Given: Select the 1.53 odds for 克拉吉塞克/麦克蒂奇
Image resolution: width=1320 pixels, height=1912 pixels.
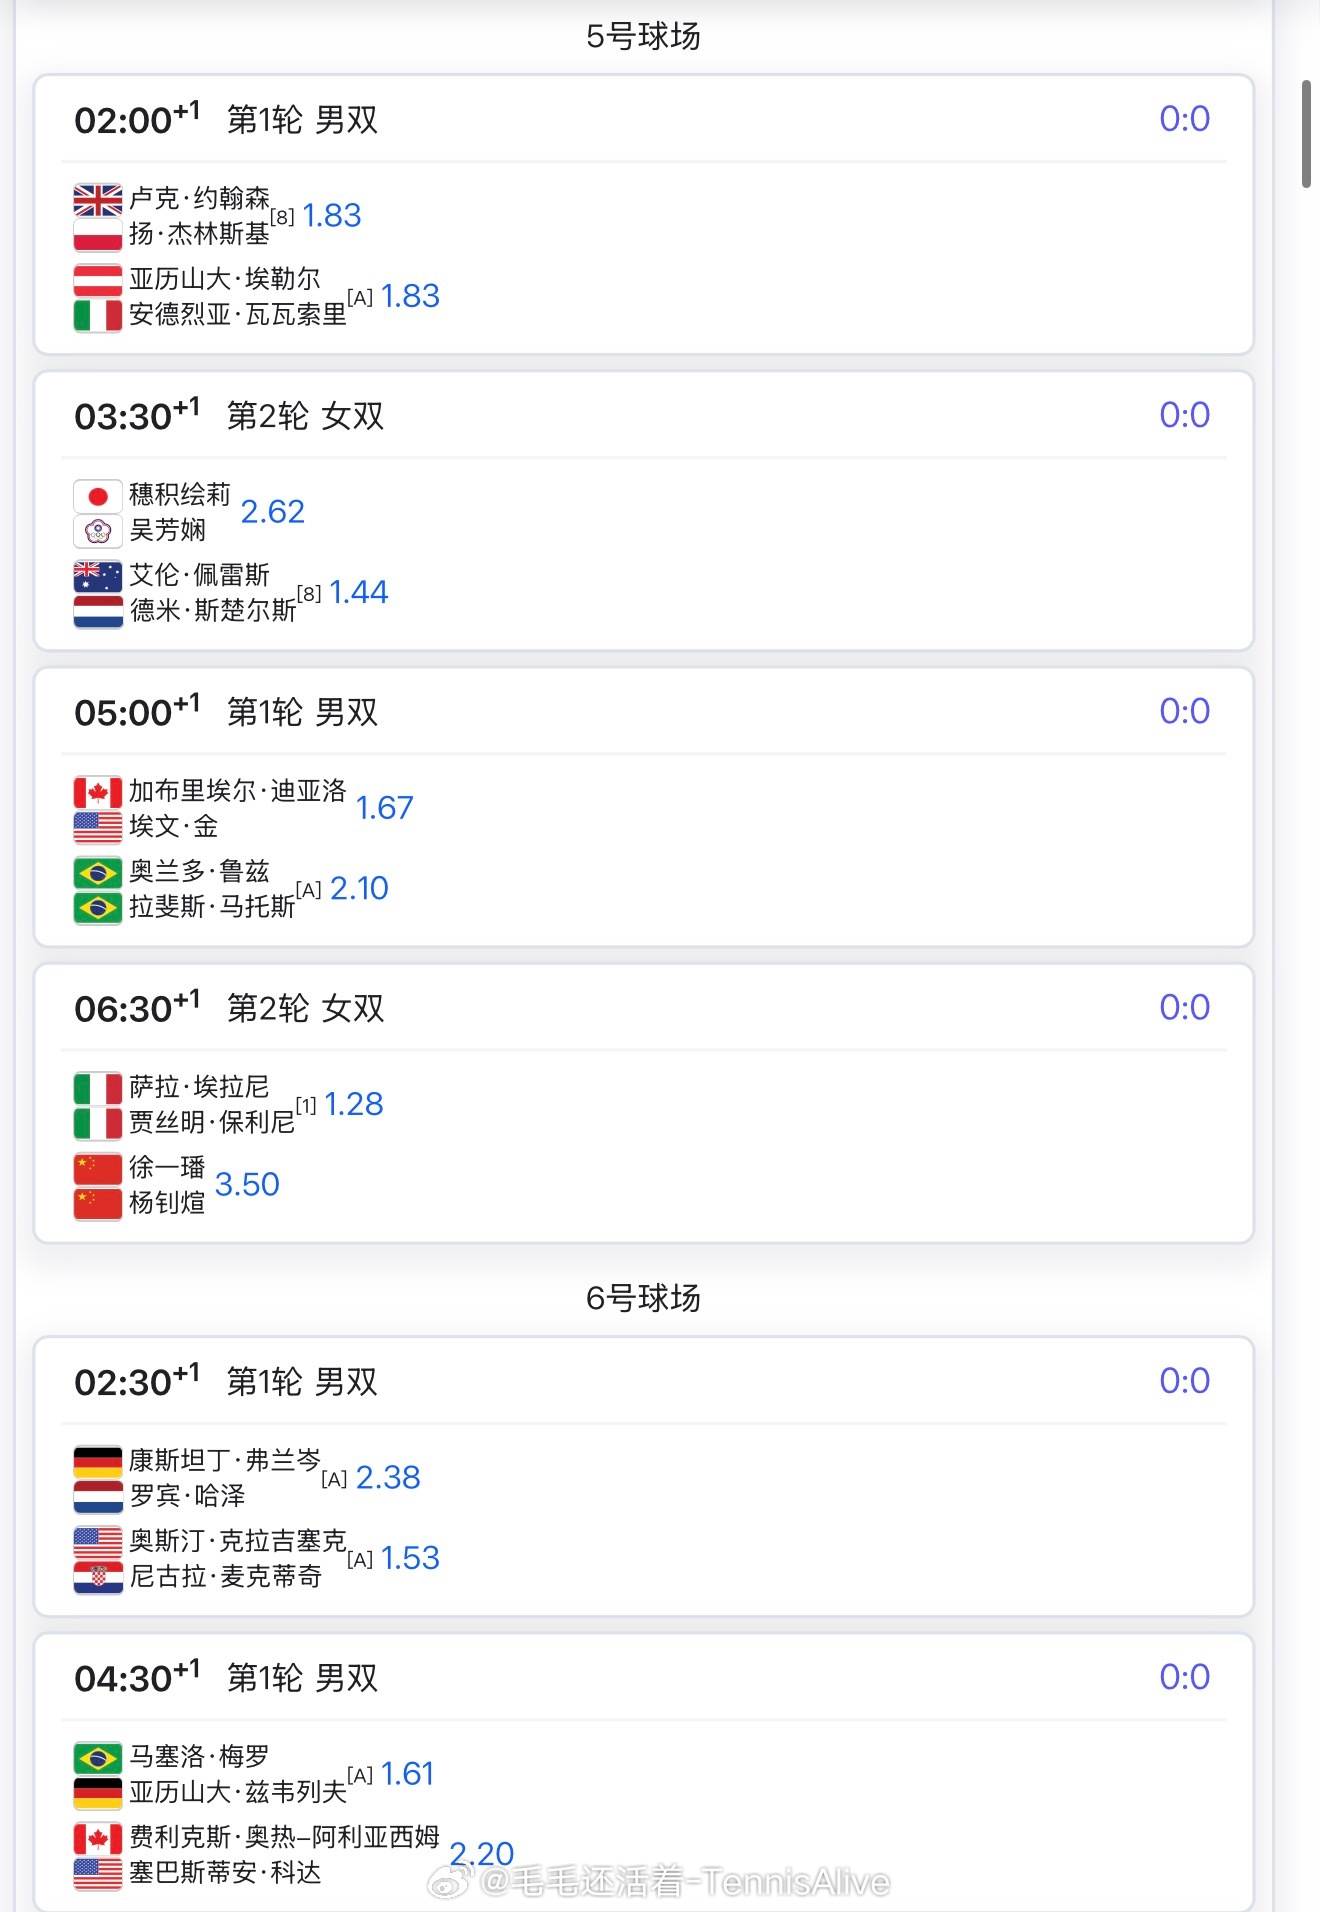Looking at the screenshot, I should pyautogui.click(x=410, y=1558).
